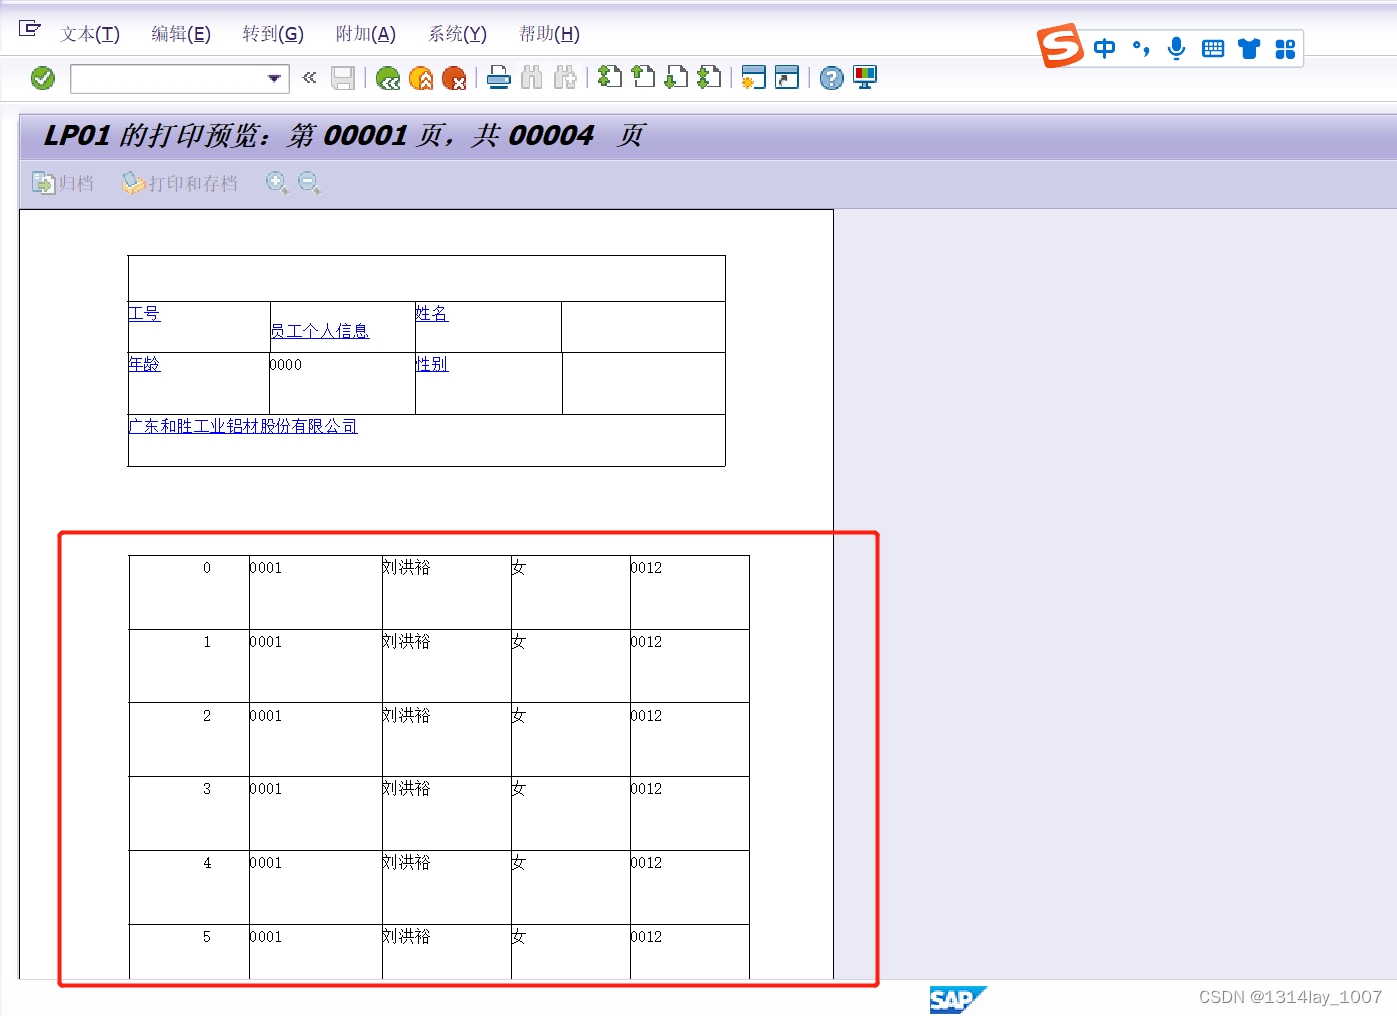Go to the First Page icon
The image size is (1397, 1016).
pyautogui.click(x=610, y=77)
